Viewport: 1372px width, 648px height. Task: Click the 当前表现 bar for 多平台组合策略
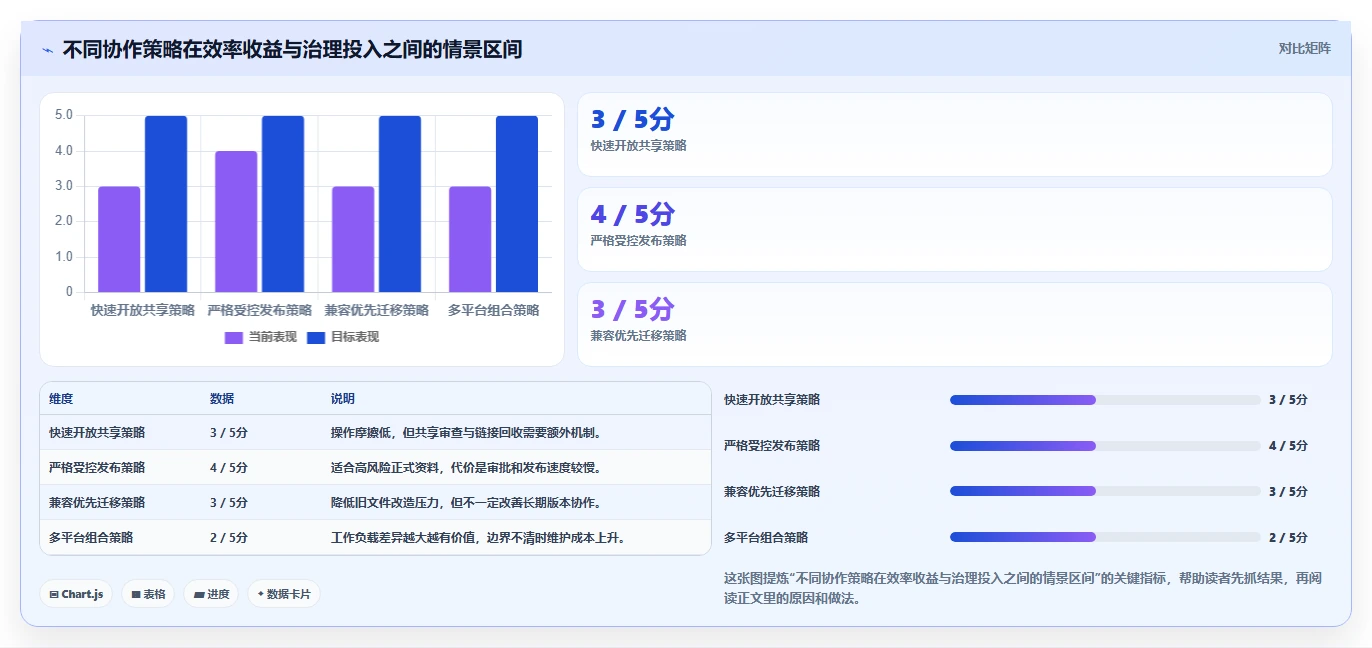[470, 239]
